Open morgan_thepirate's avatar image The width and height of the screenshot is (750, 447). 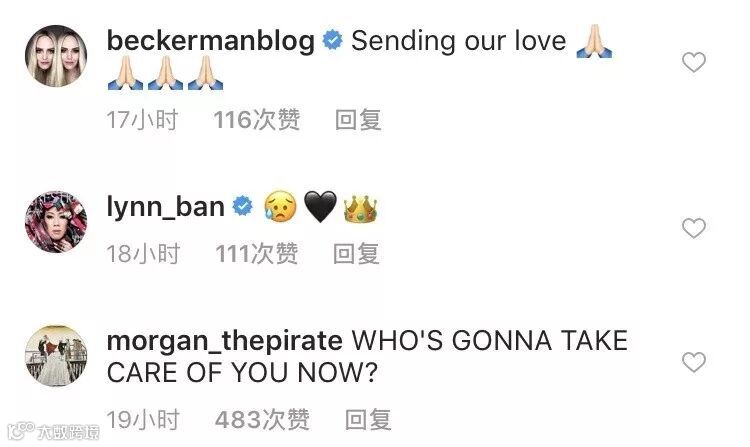click(56, 356)
